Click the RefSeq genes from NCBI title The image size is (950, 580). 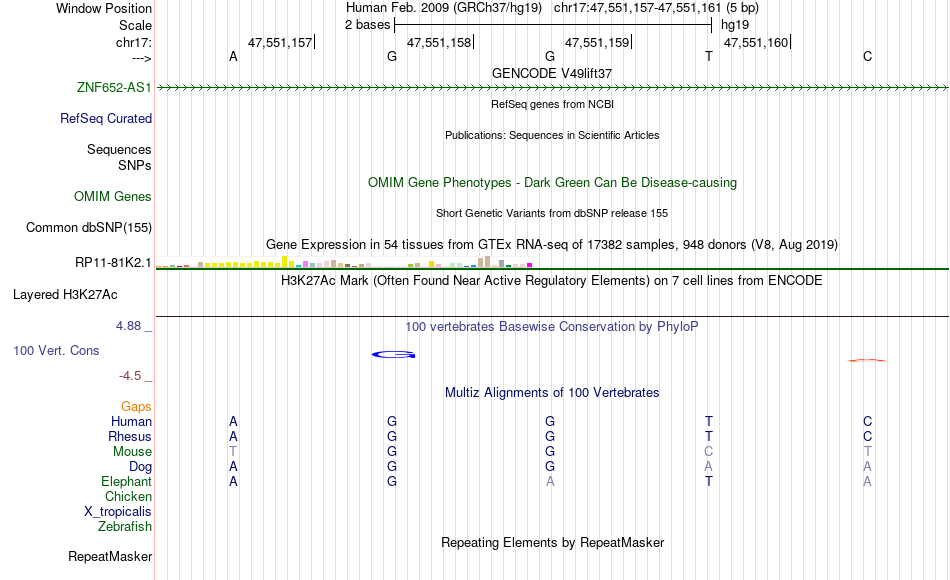coord(553,104)
